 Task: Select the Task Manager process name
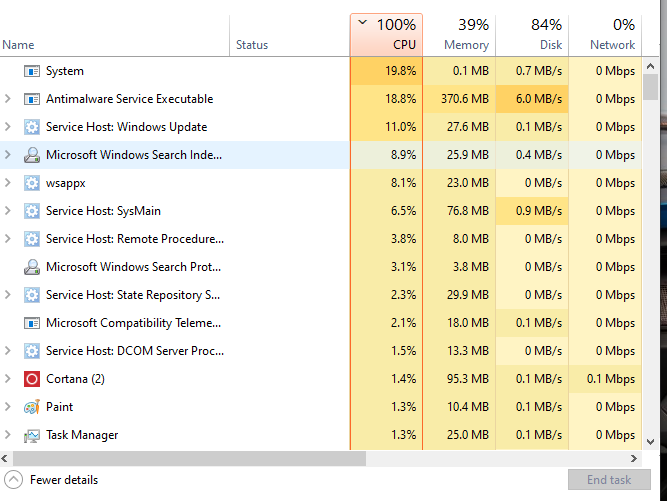pyautogui.click(x=82, y=435)
